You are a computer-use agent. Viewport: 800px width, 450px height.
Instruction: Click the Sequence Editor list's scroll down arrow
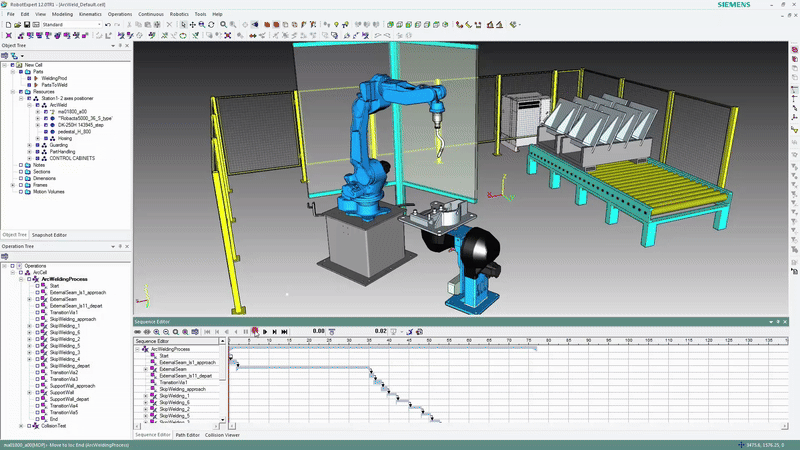tap(222, 420)
